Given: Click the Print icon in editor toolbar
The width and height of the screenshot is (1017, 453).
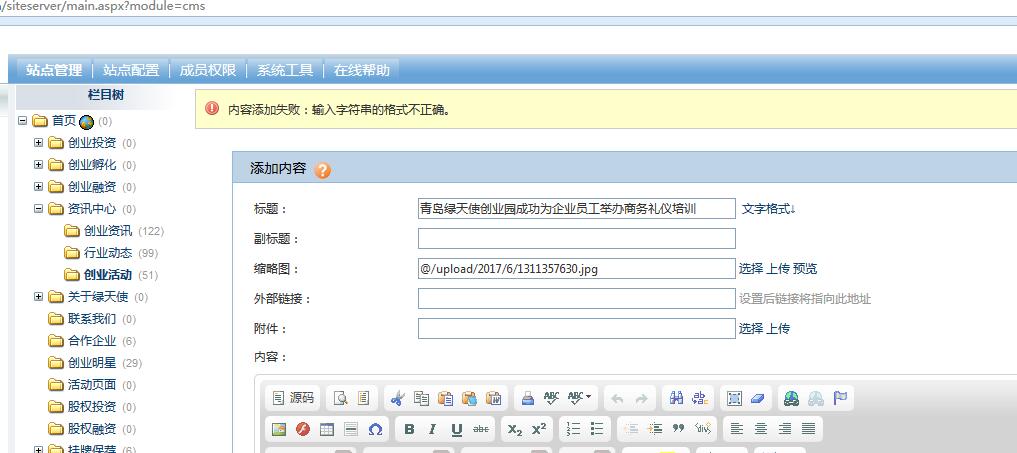Looking at the screenshot, I should point(527,398).
